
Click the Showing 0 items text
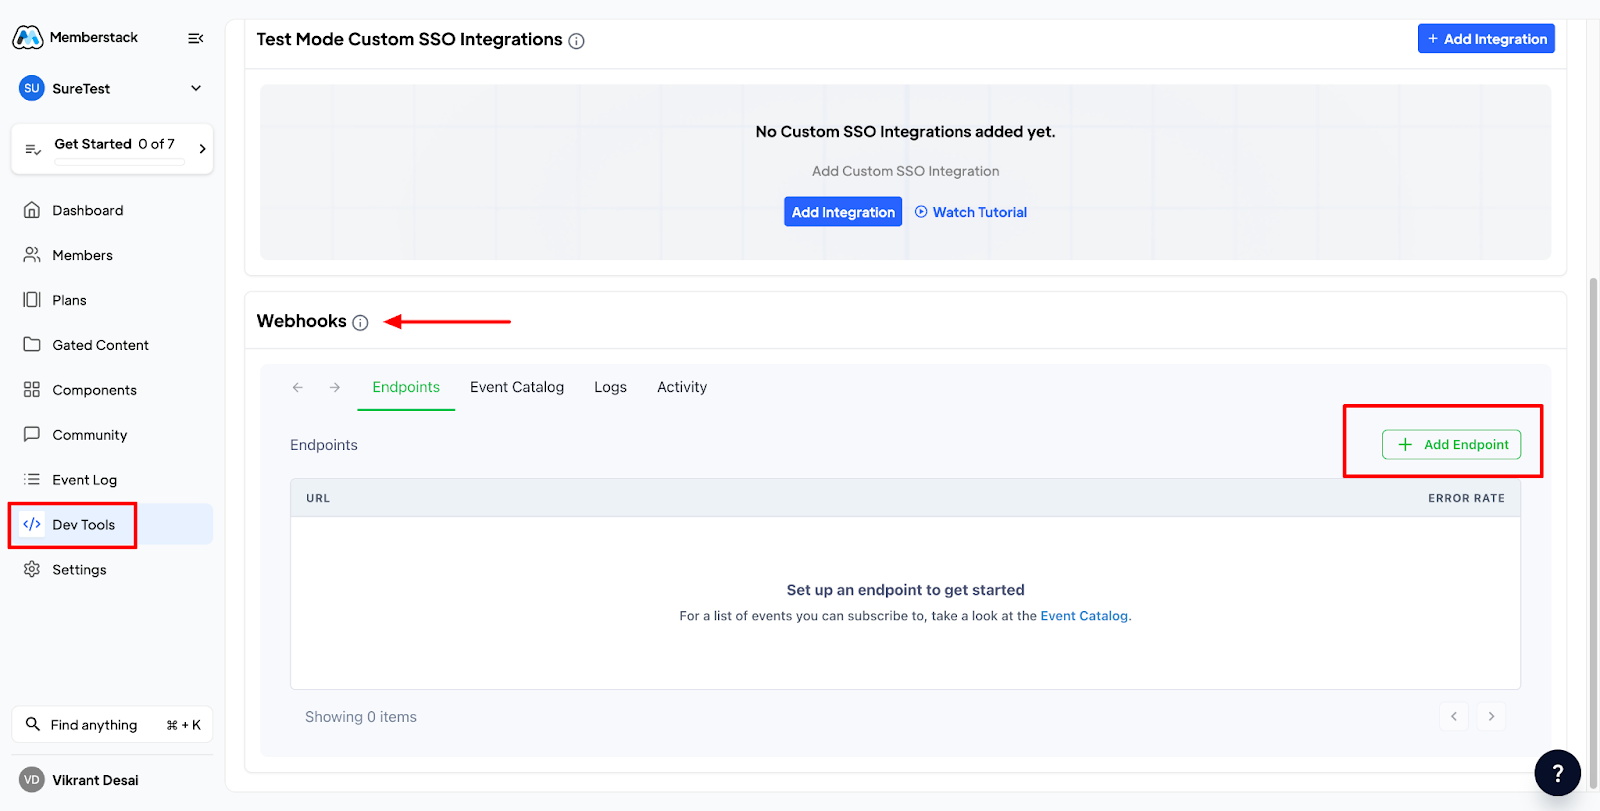pos(361,717)
